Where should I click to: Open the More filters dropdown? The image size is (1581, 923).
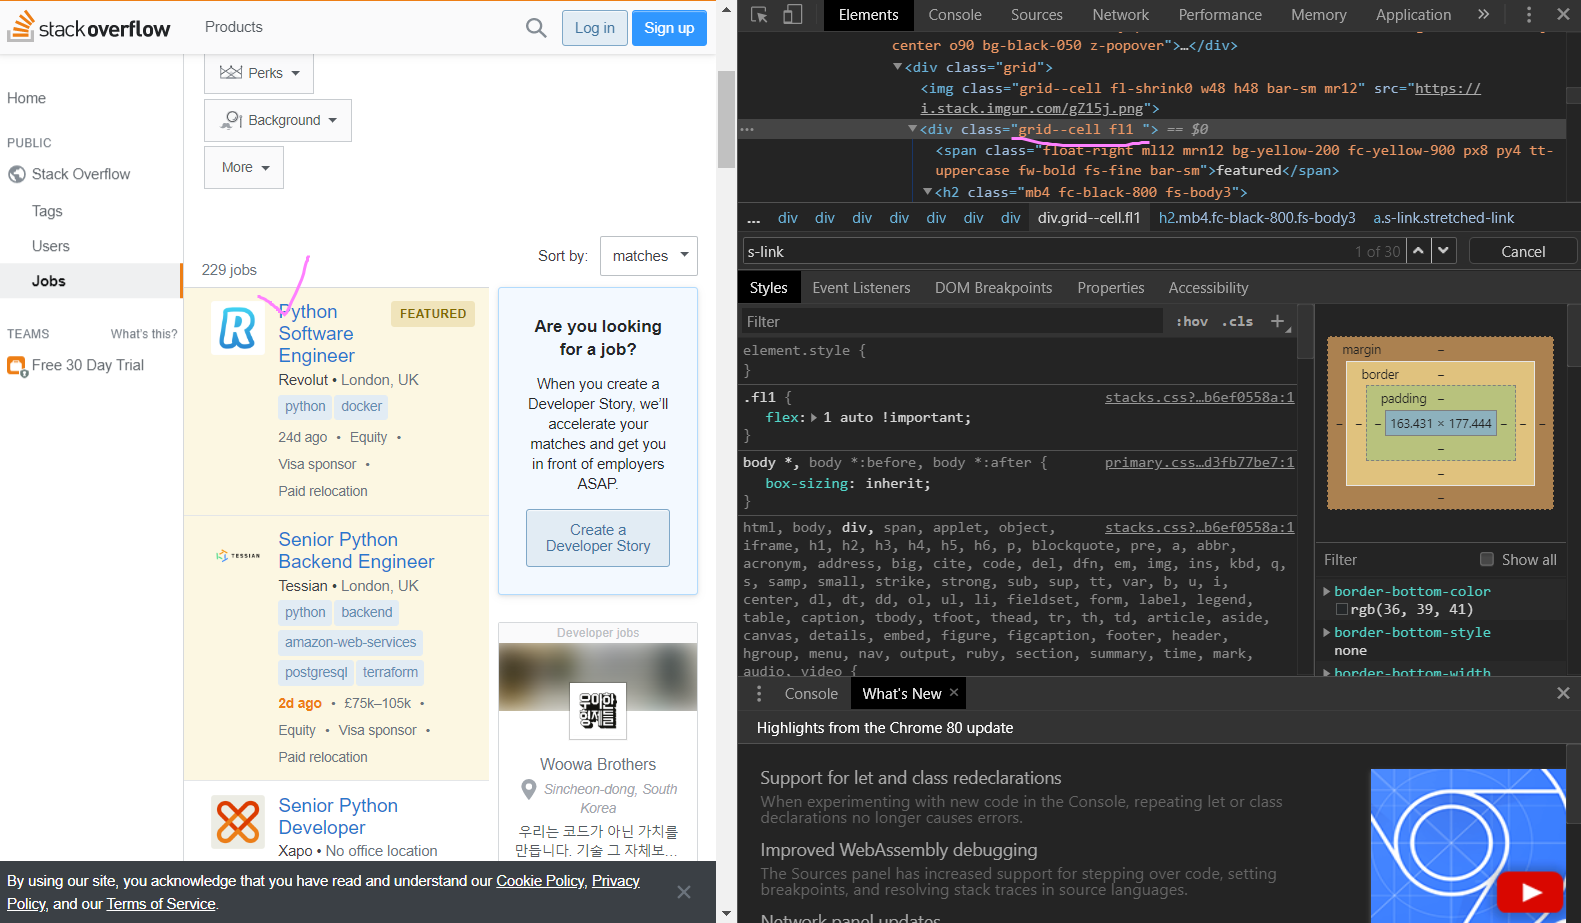pyautogui.click(x=244, y=167)
